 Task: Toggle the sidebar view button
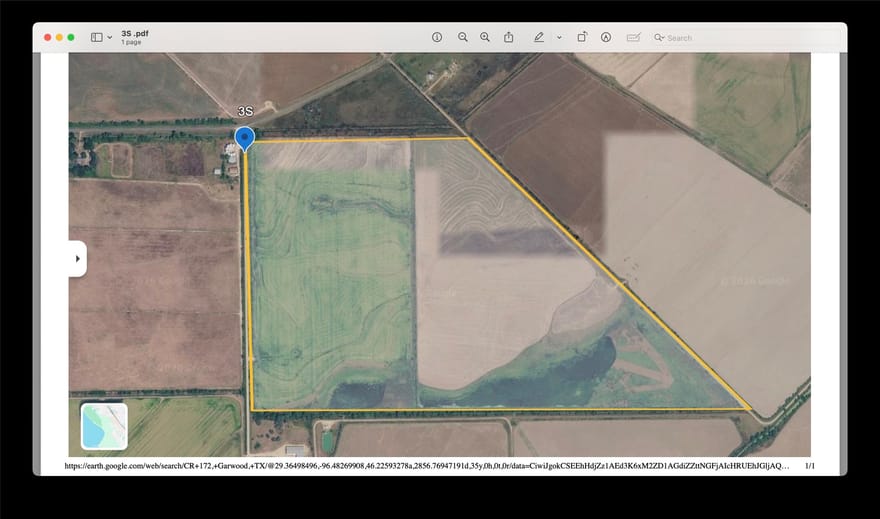[x=97, y=38]
